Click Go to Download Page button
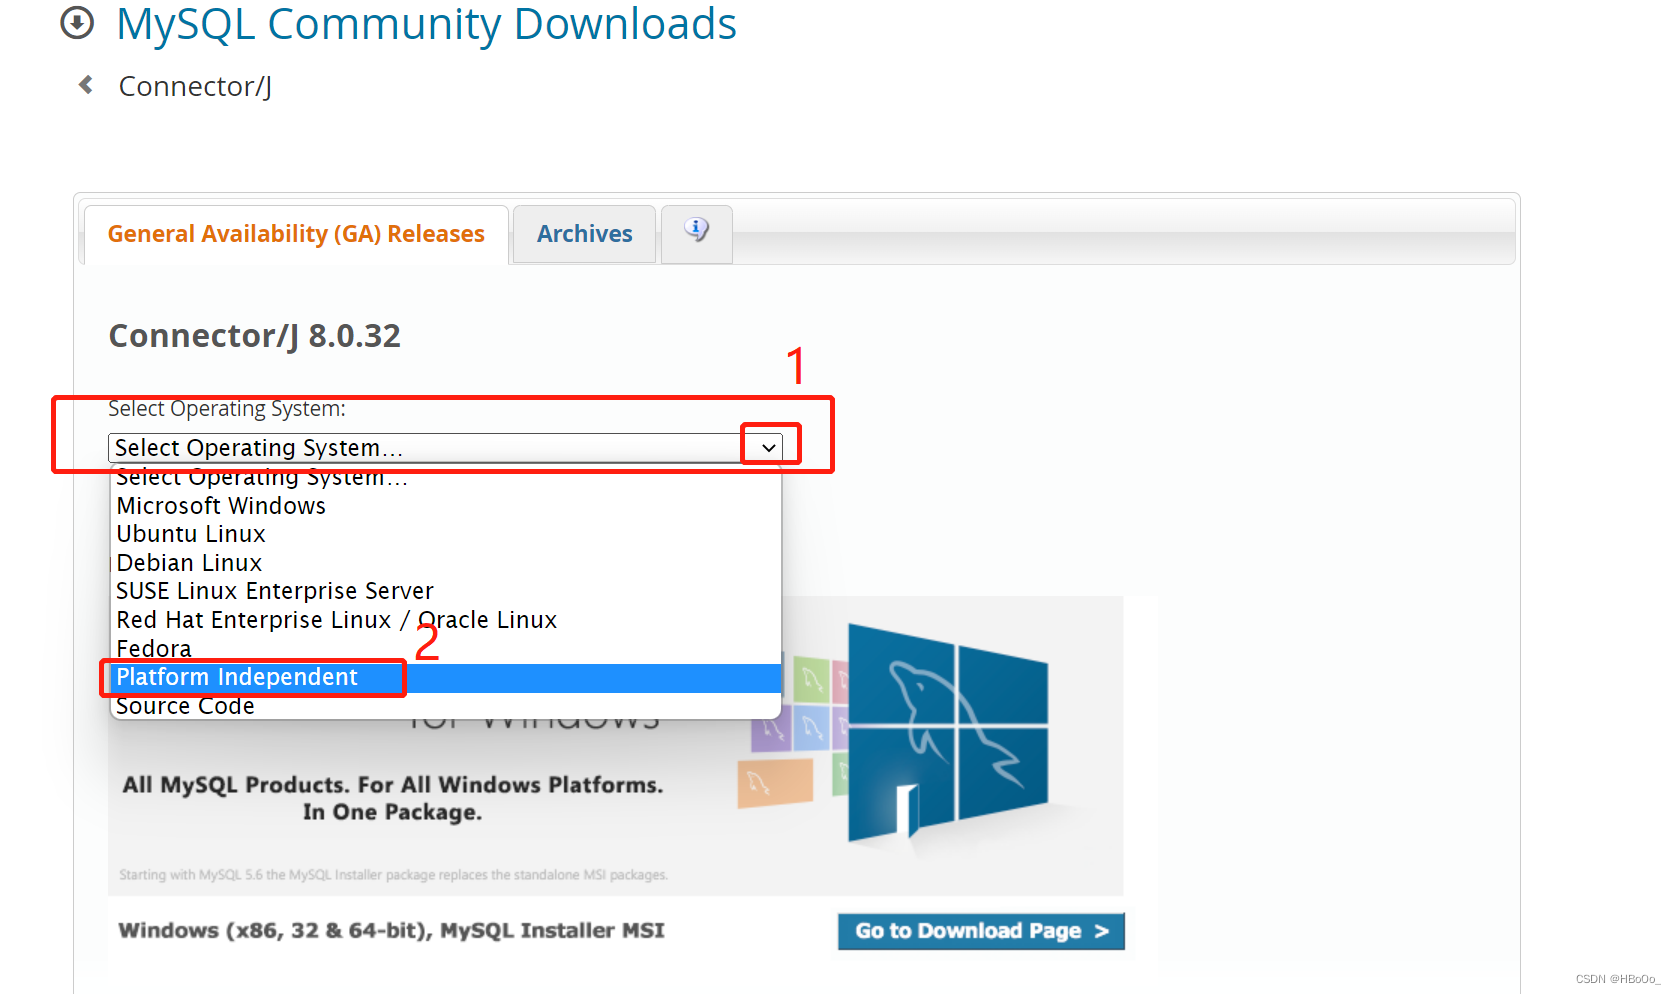 (981, 931)
